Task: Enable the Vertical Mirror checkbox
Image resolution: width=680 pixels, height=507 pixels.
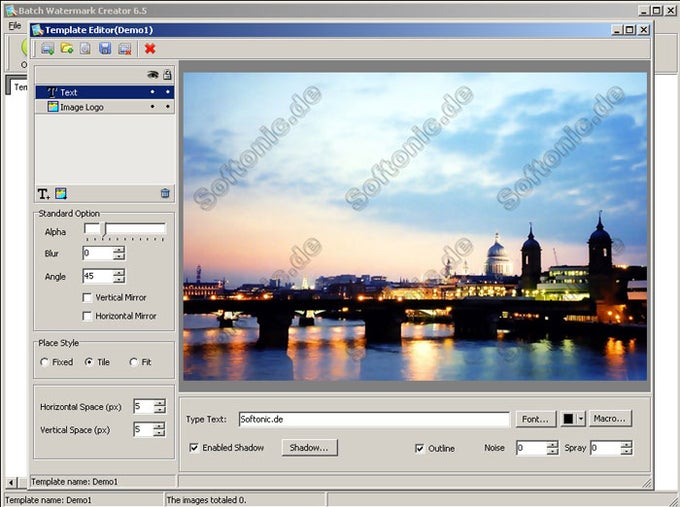Action: [x=87, y=298]
